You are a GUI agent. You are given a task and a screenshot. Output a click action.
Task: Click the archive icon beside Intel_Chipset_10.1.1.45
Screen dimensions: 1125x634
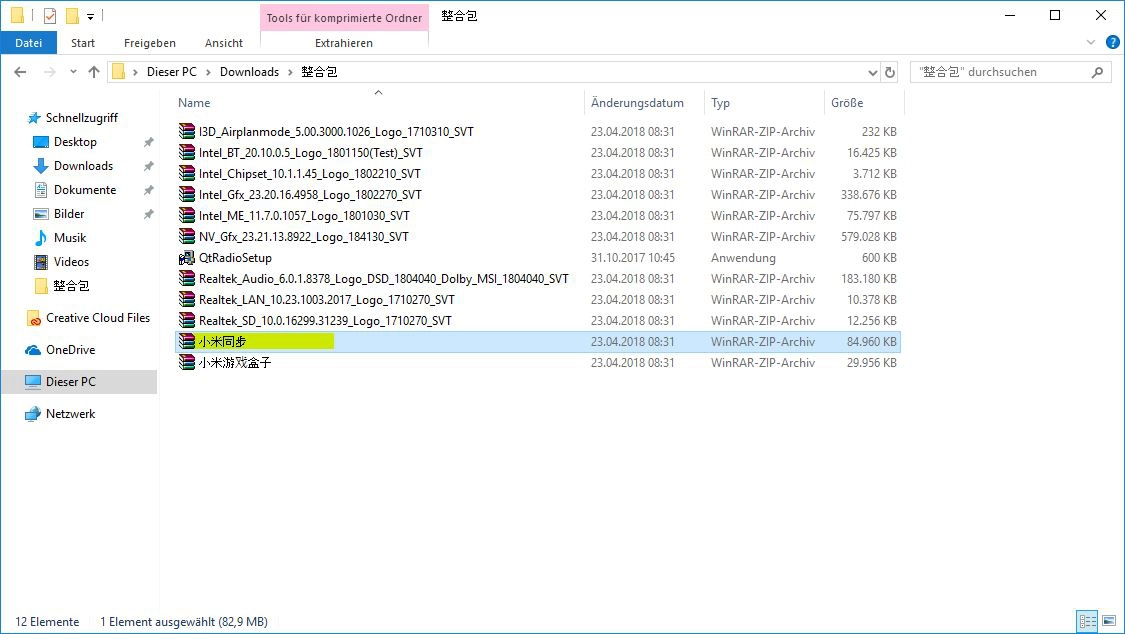click(x=187, y=173)
